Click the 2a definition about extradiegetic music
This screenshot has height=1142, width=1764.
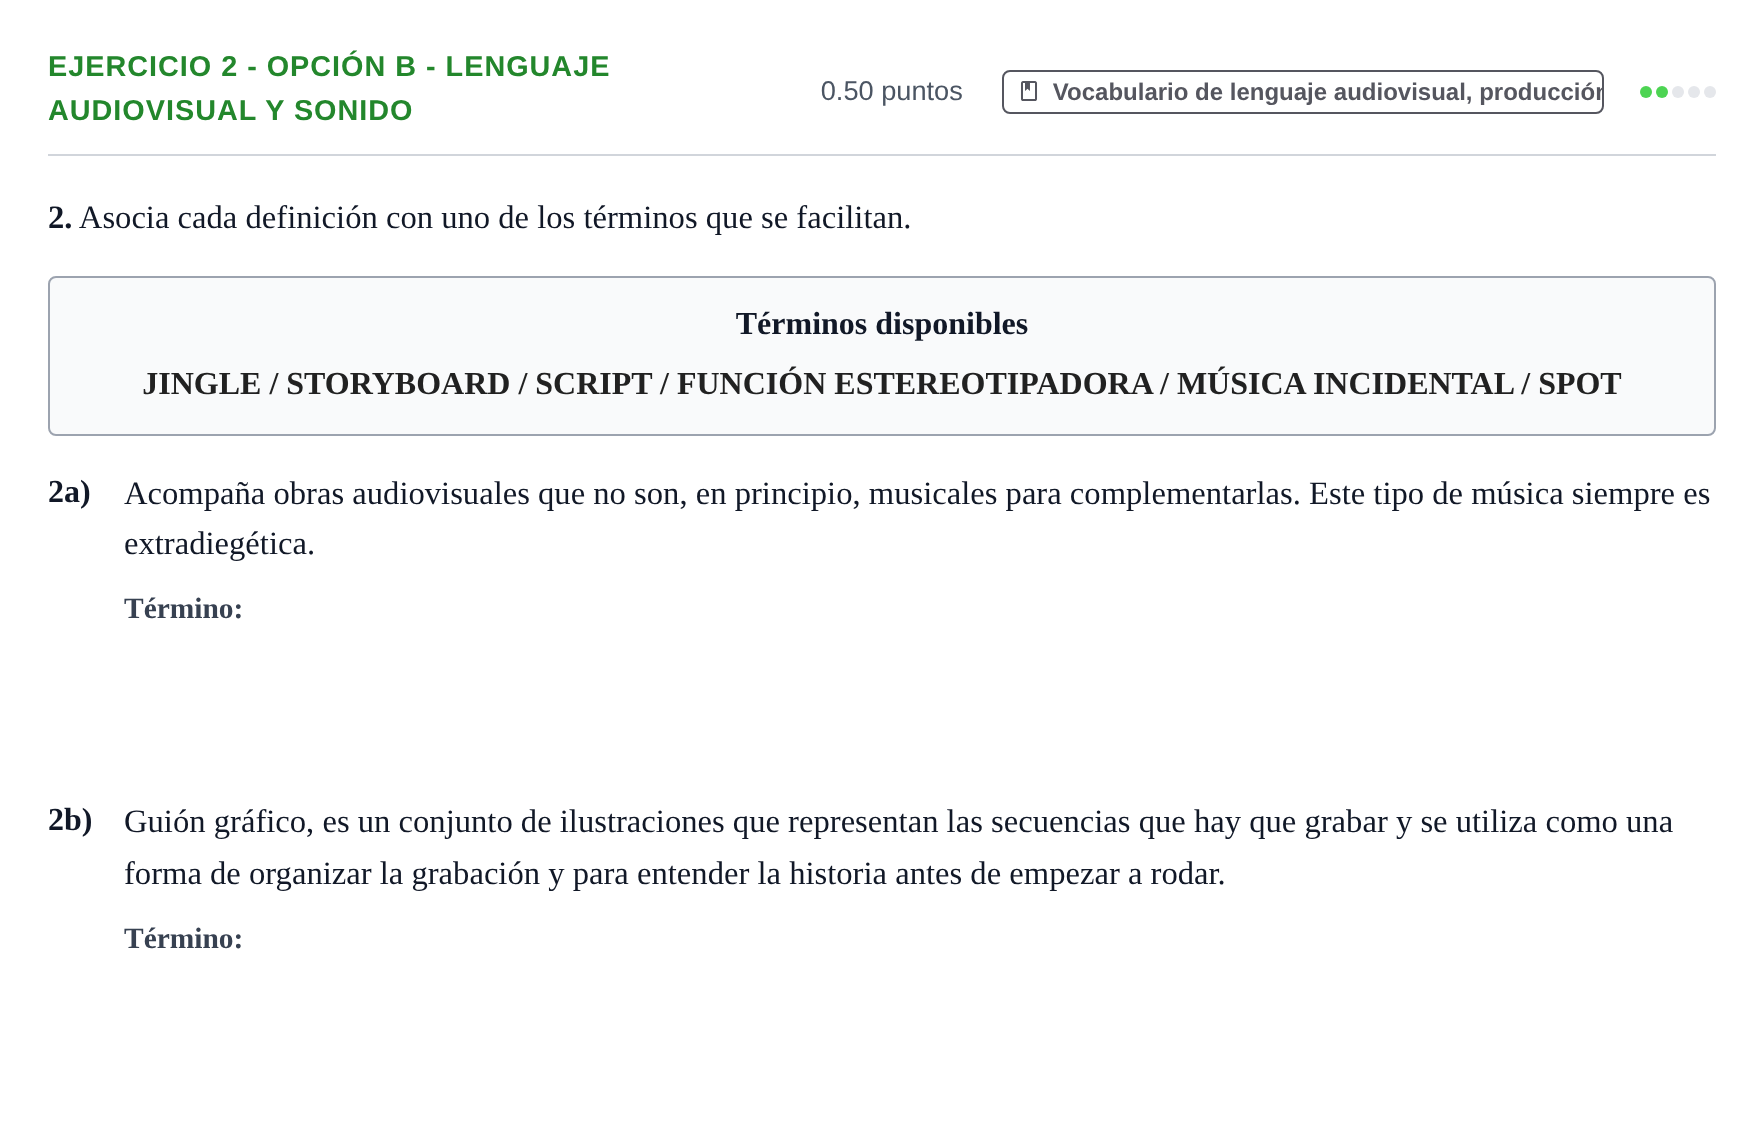917,519
